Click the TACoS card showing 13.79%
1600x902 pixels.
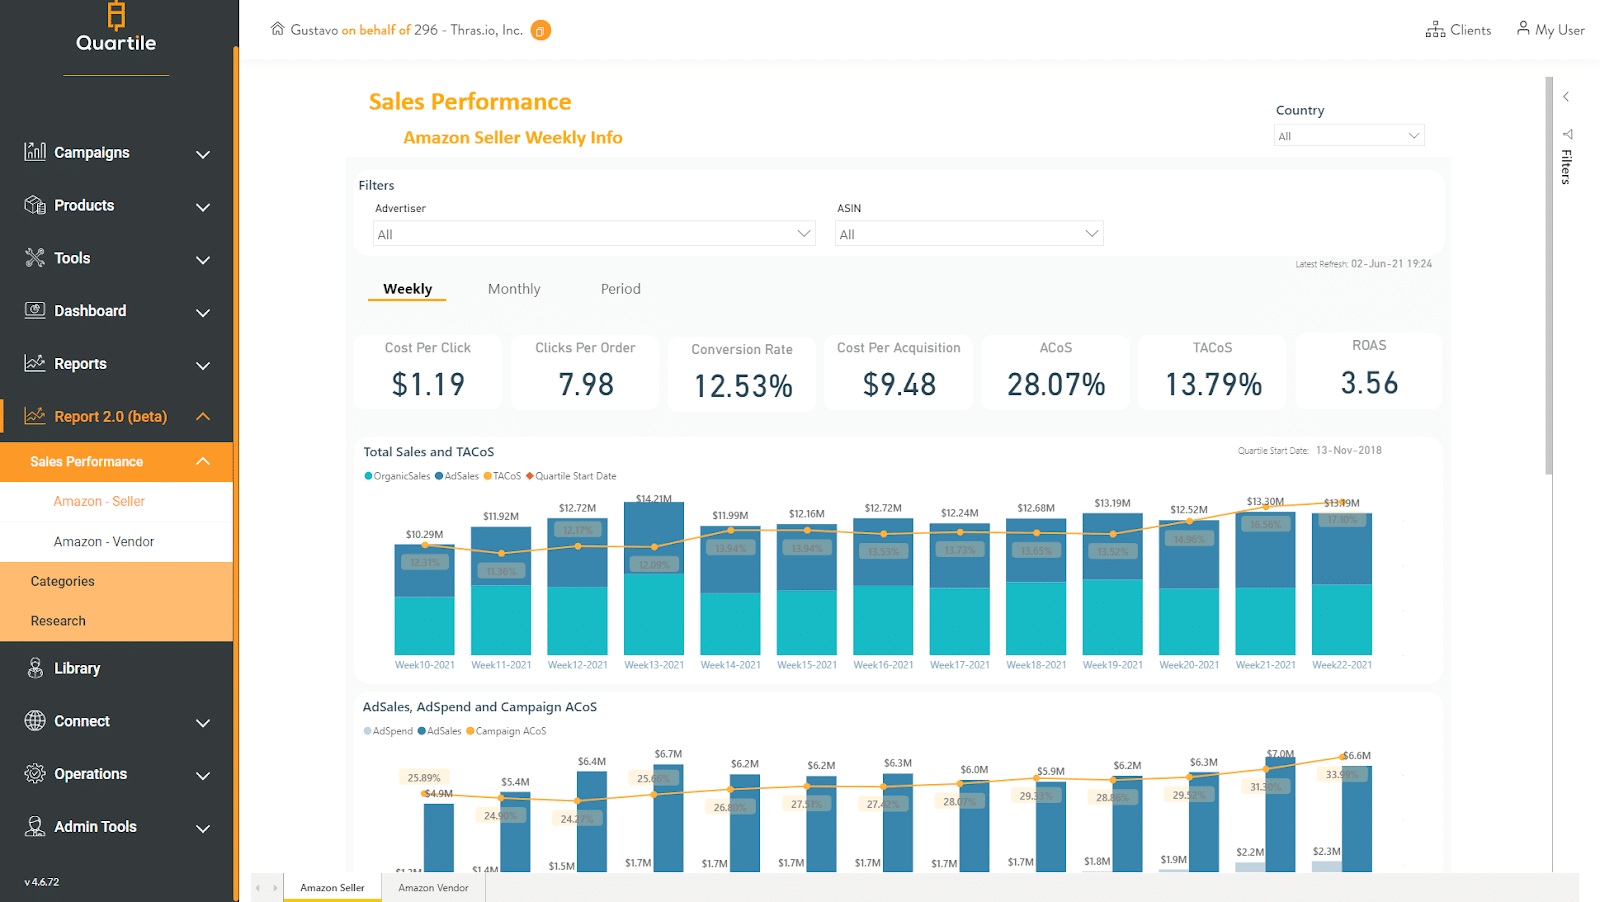[x=1213, y=372]
